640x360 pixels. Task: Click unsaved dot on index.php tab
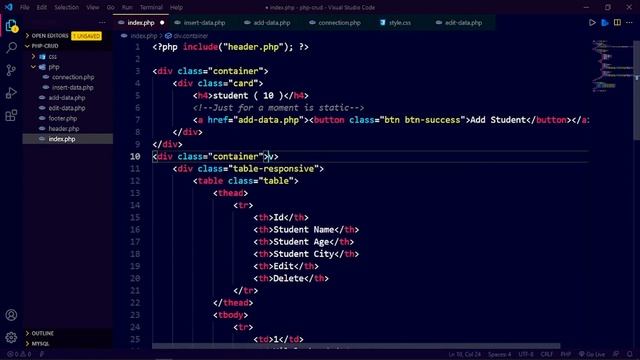162,23
